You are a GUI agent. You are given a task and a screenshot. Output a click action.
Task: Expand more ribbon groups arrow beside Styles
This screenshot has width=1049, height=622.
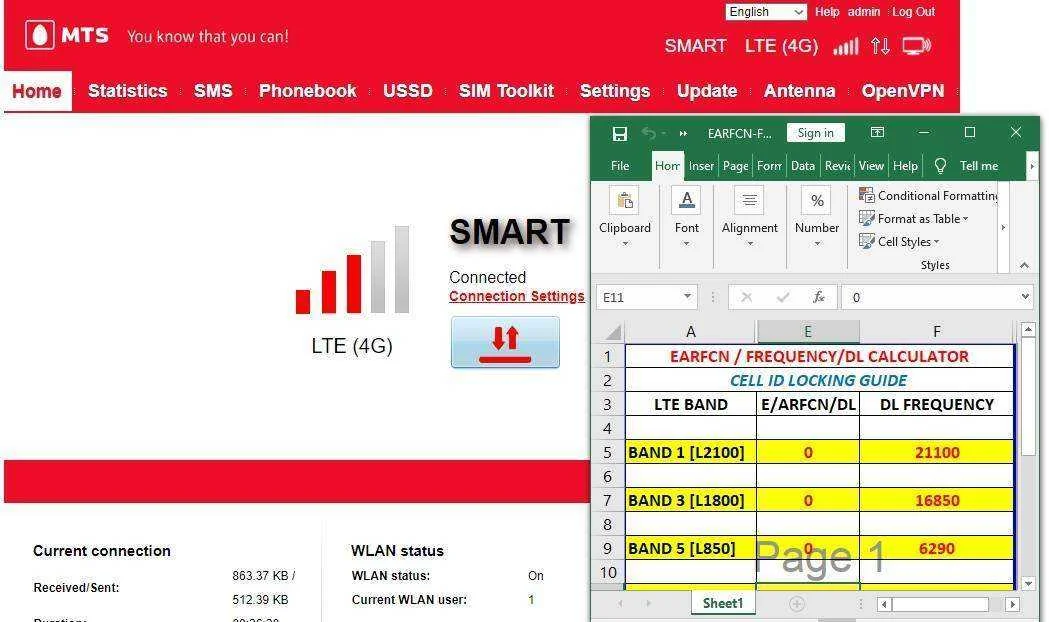pos(1003,227)
